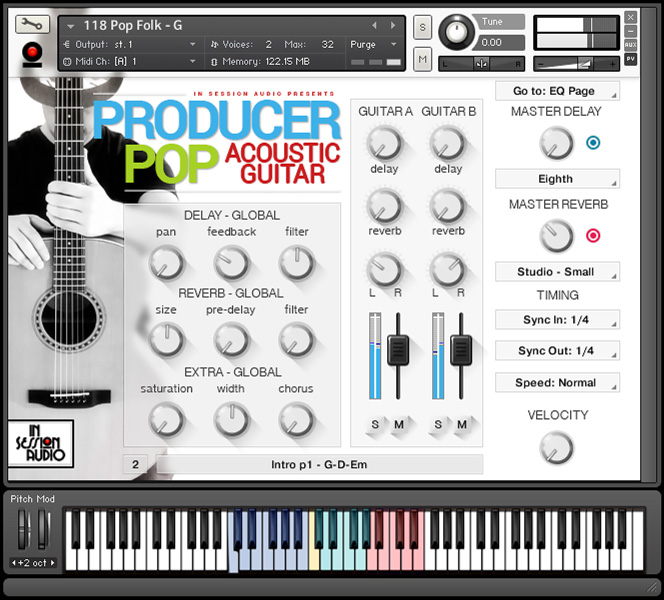Solo Guitar A
The image size is (664, 600).
coord(375,424)
